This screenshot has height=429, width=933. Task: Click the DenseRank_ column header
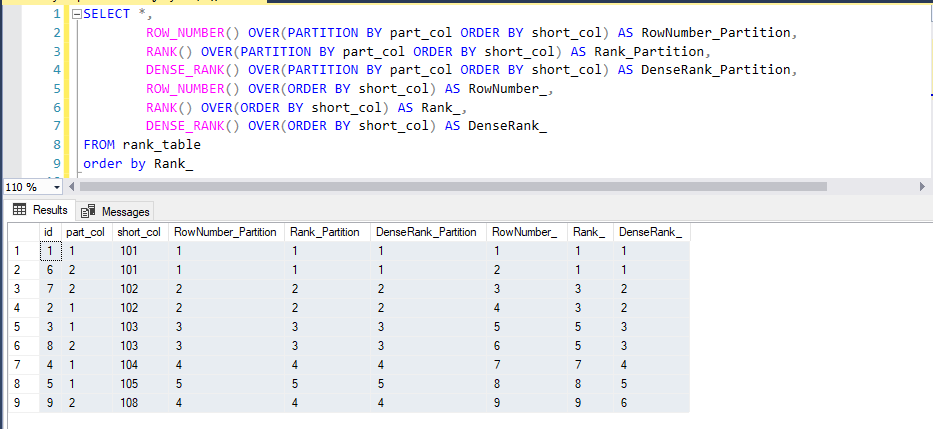pos(651,232)
